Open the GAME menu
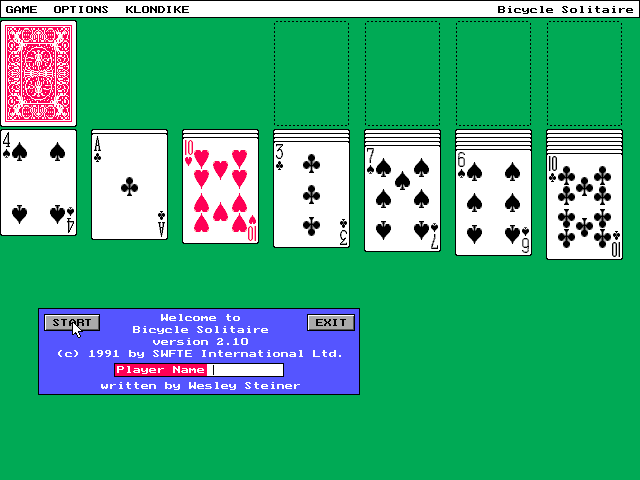Viewport: 640px width, 480px height. [21, 9]
